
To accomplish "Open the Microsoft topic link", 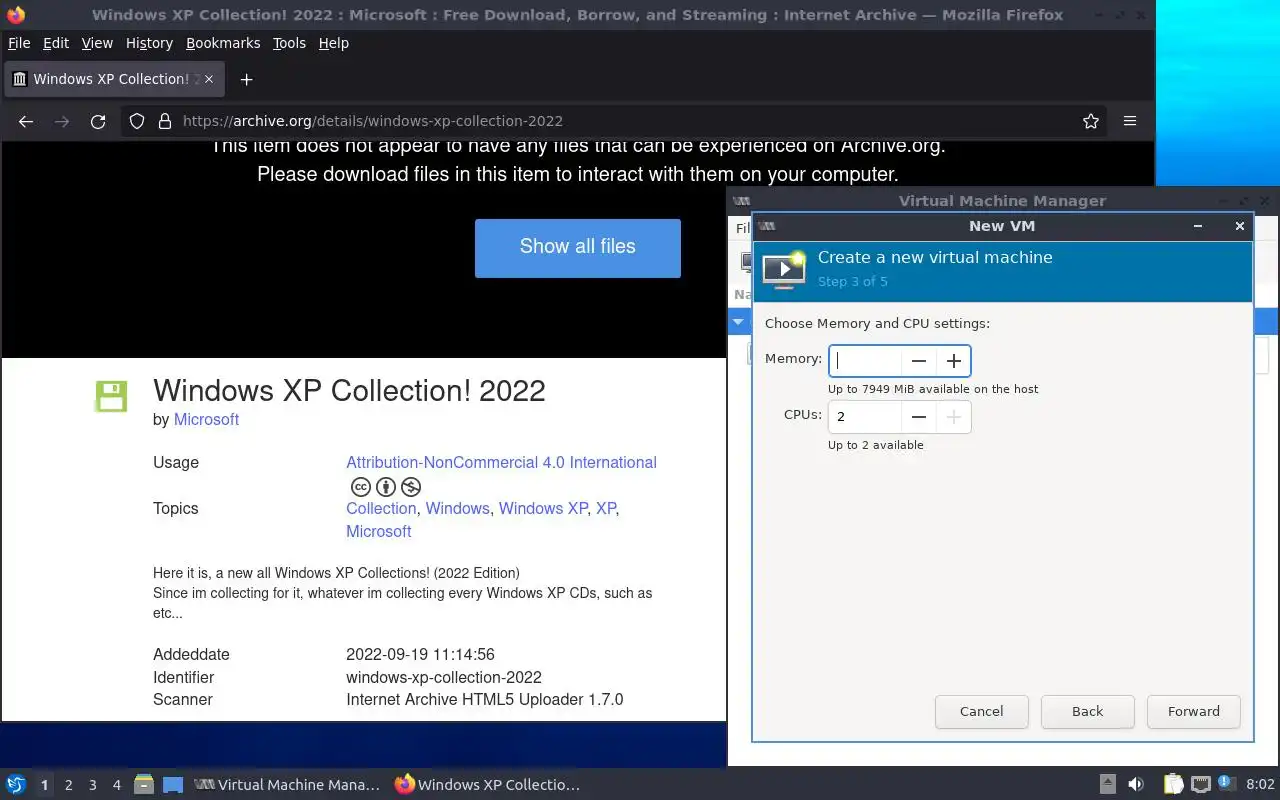I will (378, 532).
